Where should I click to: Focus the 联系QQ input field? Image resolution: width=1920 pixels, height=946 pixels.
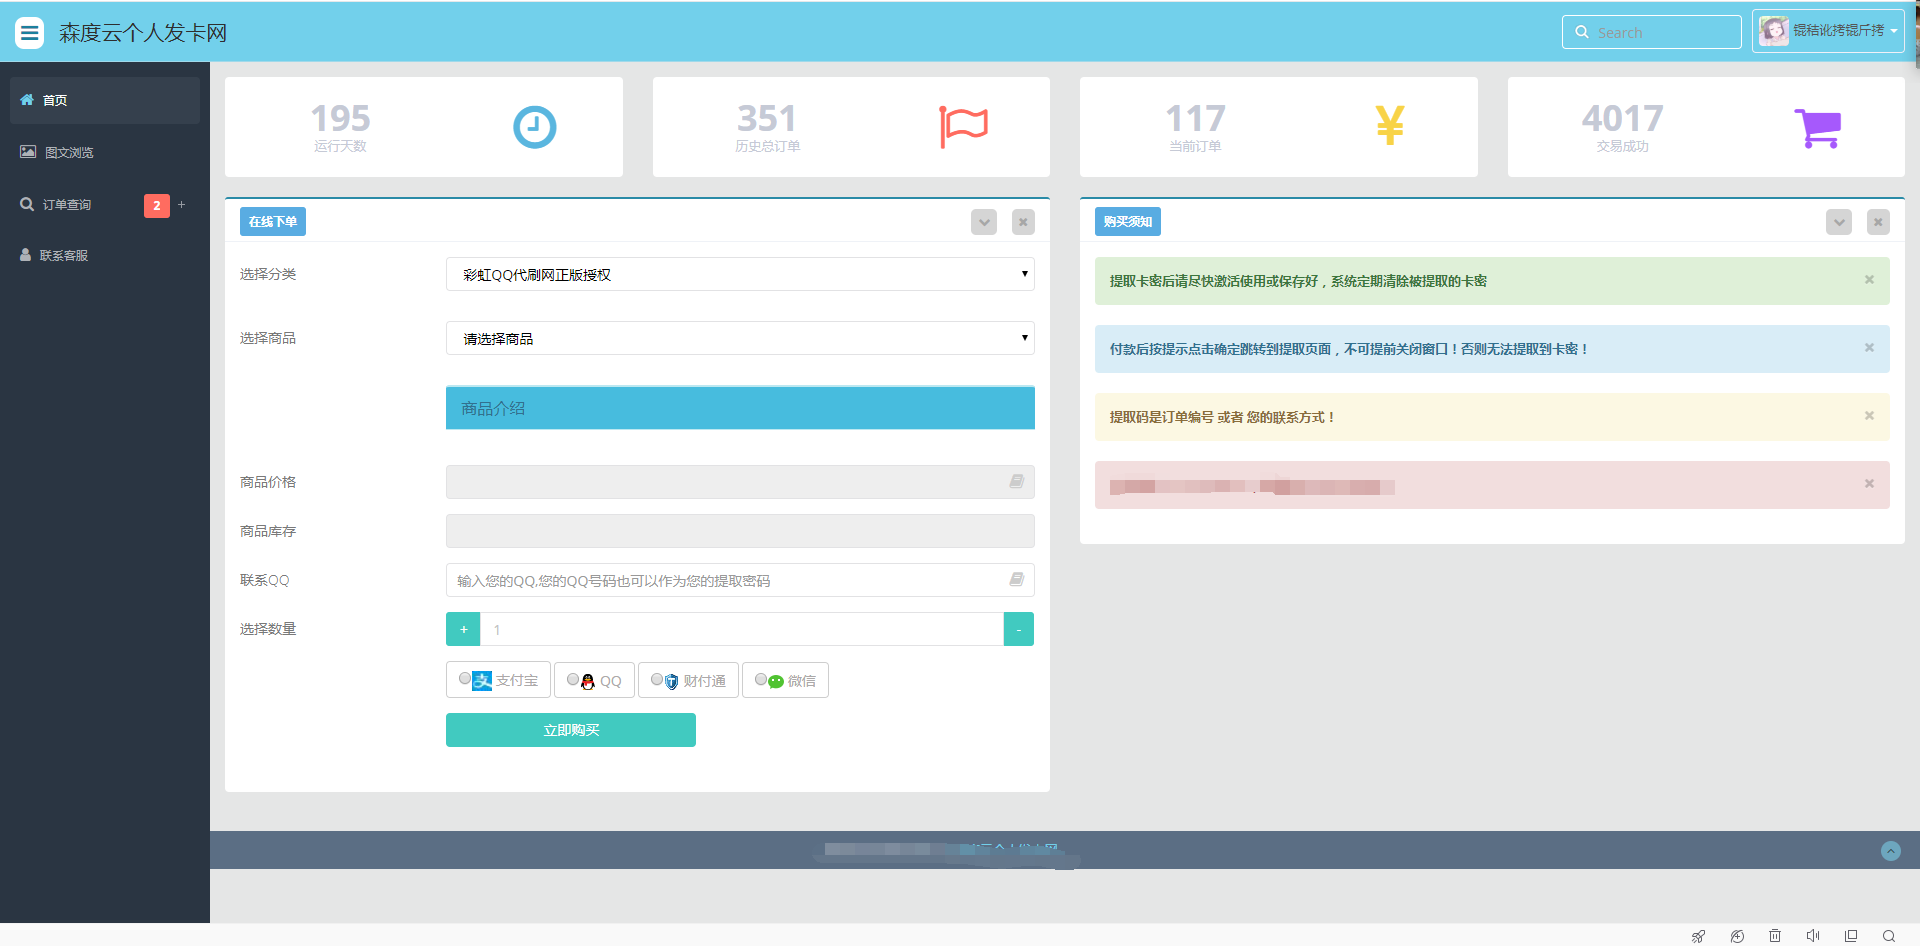click(x=740, y=580)
